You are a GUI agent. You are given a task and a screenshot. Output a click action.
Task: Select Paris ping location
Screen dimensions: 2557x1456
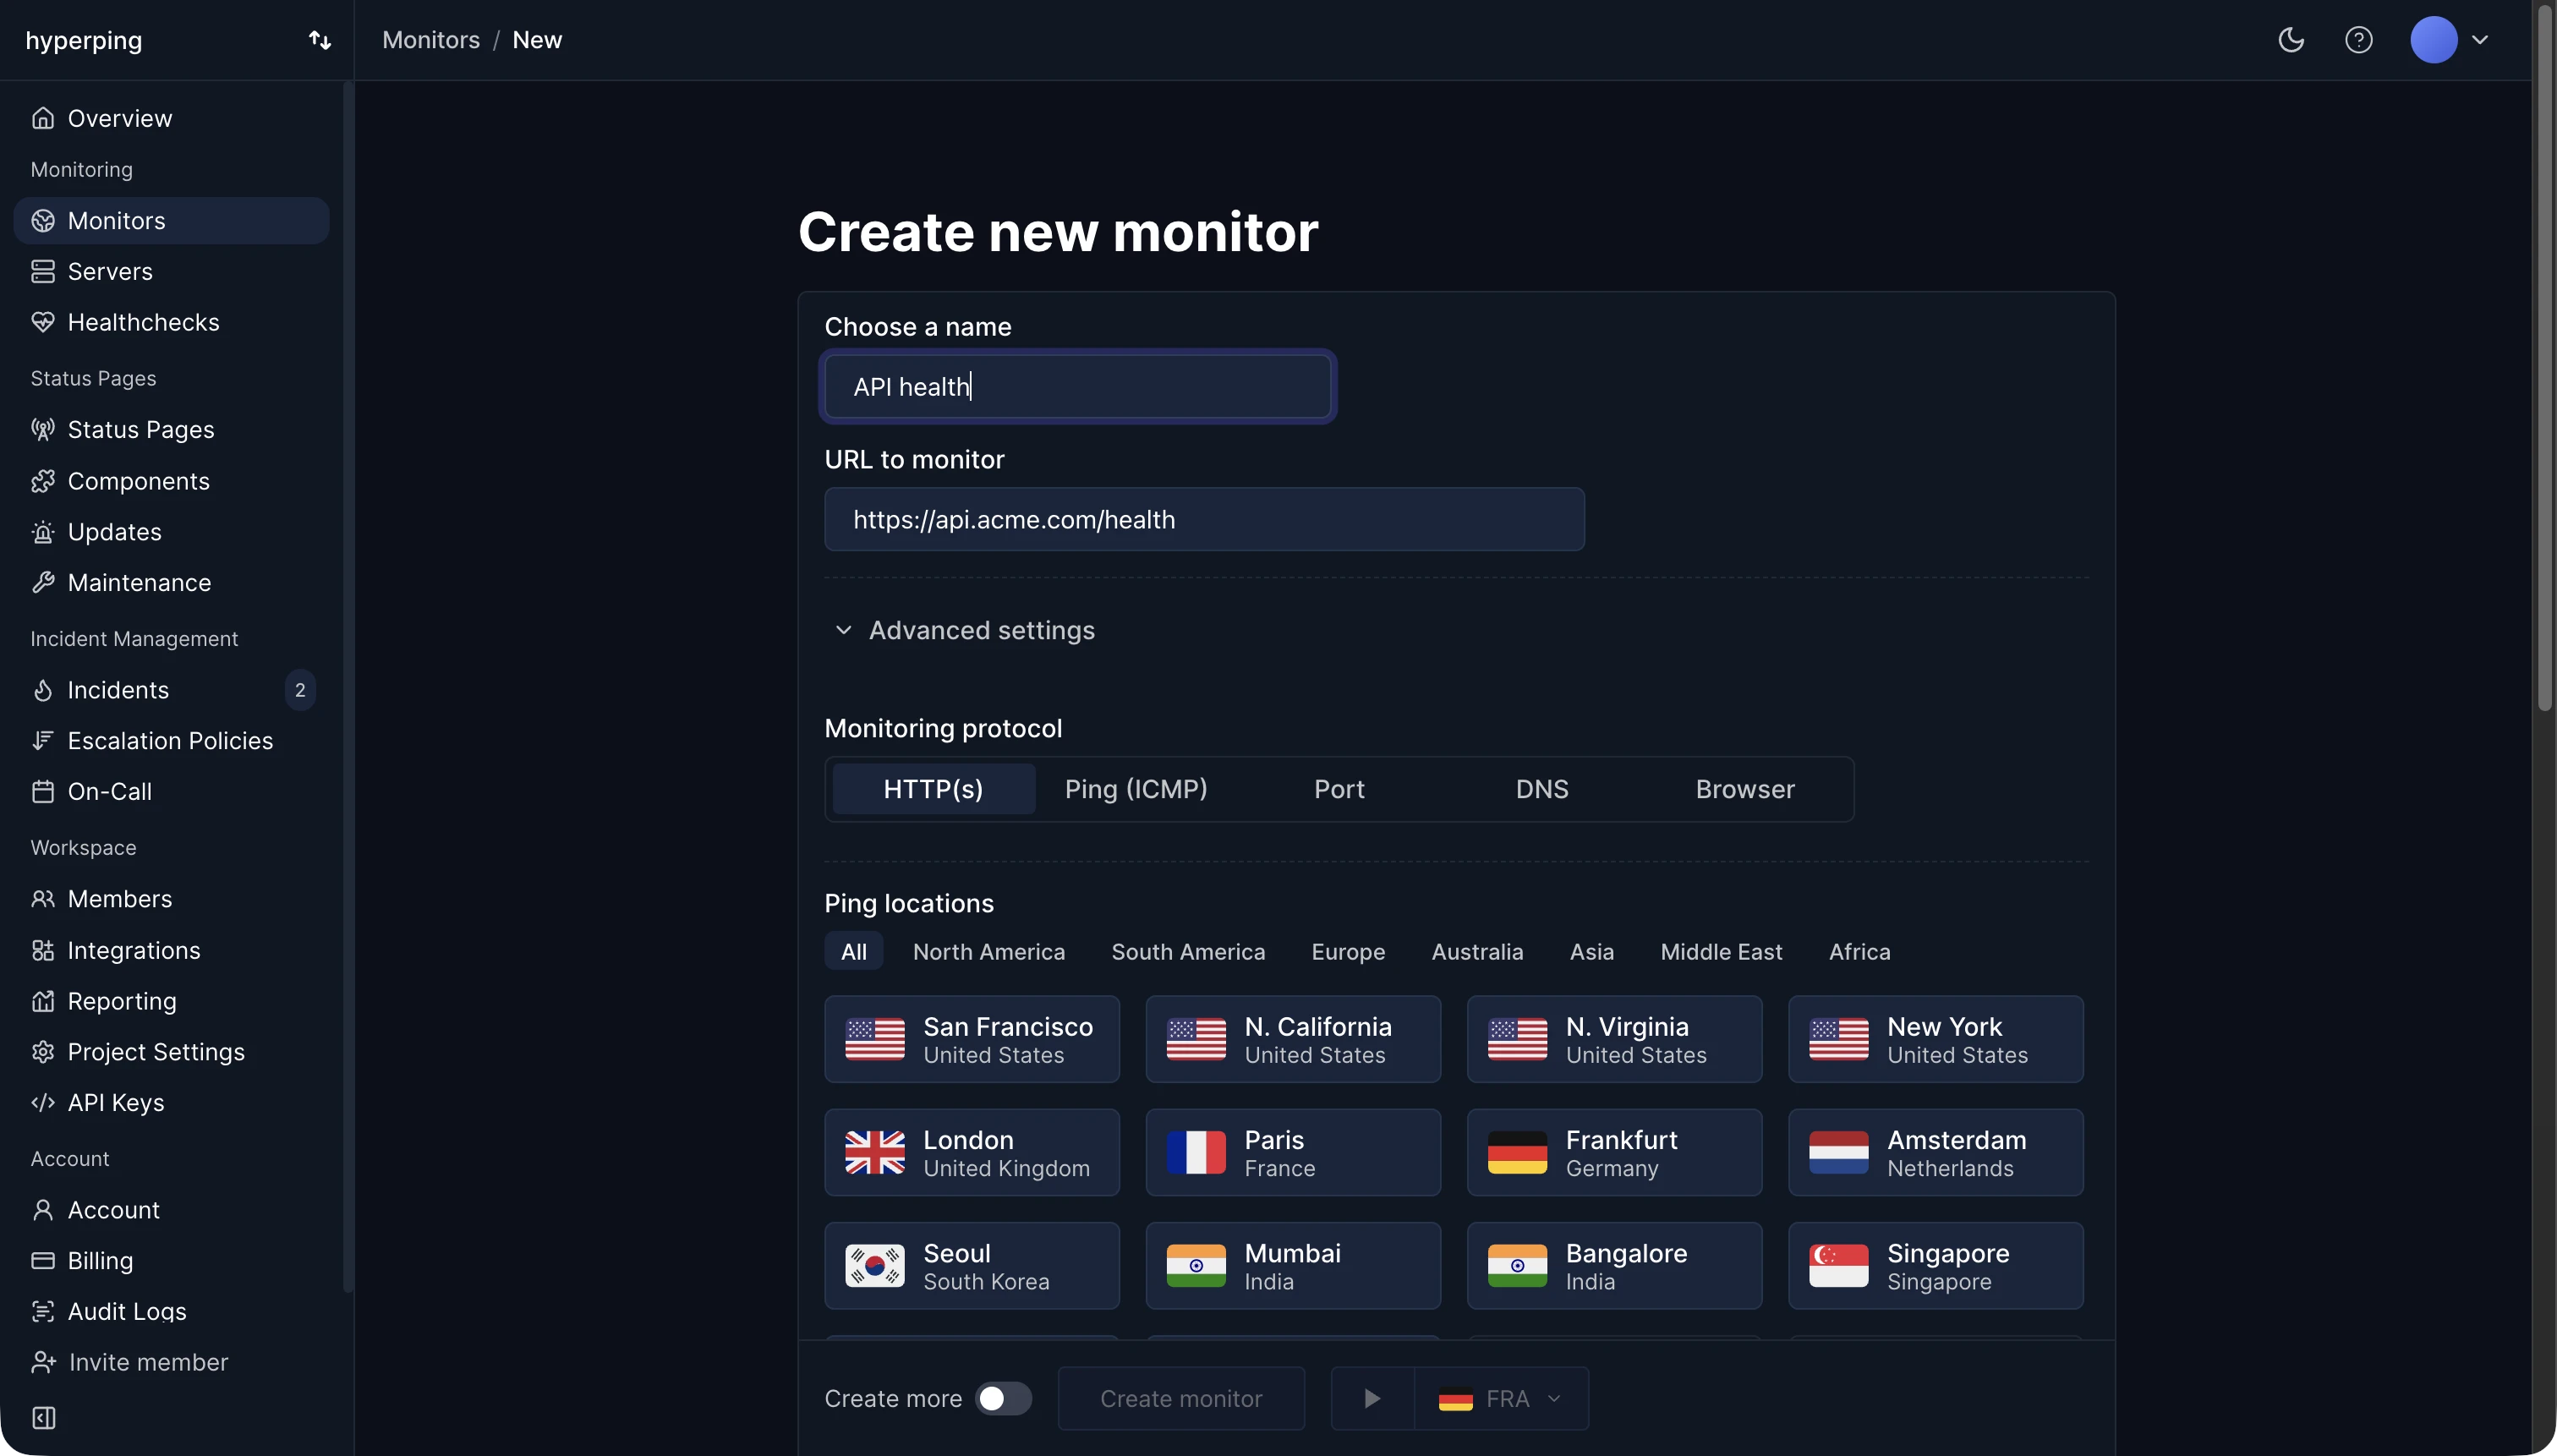(x=1293, y=1152)
